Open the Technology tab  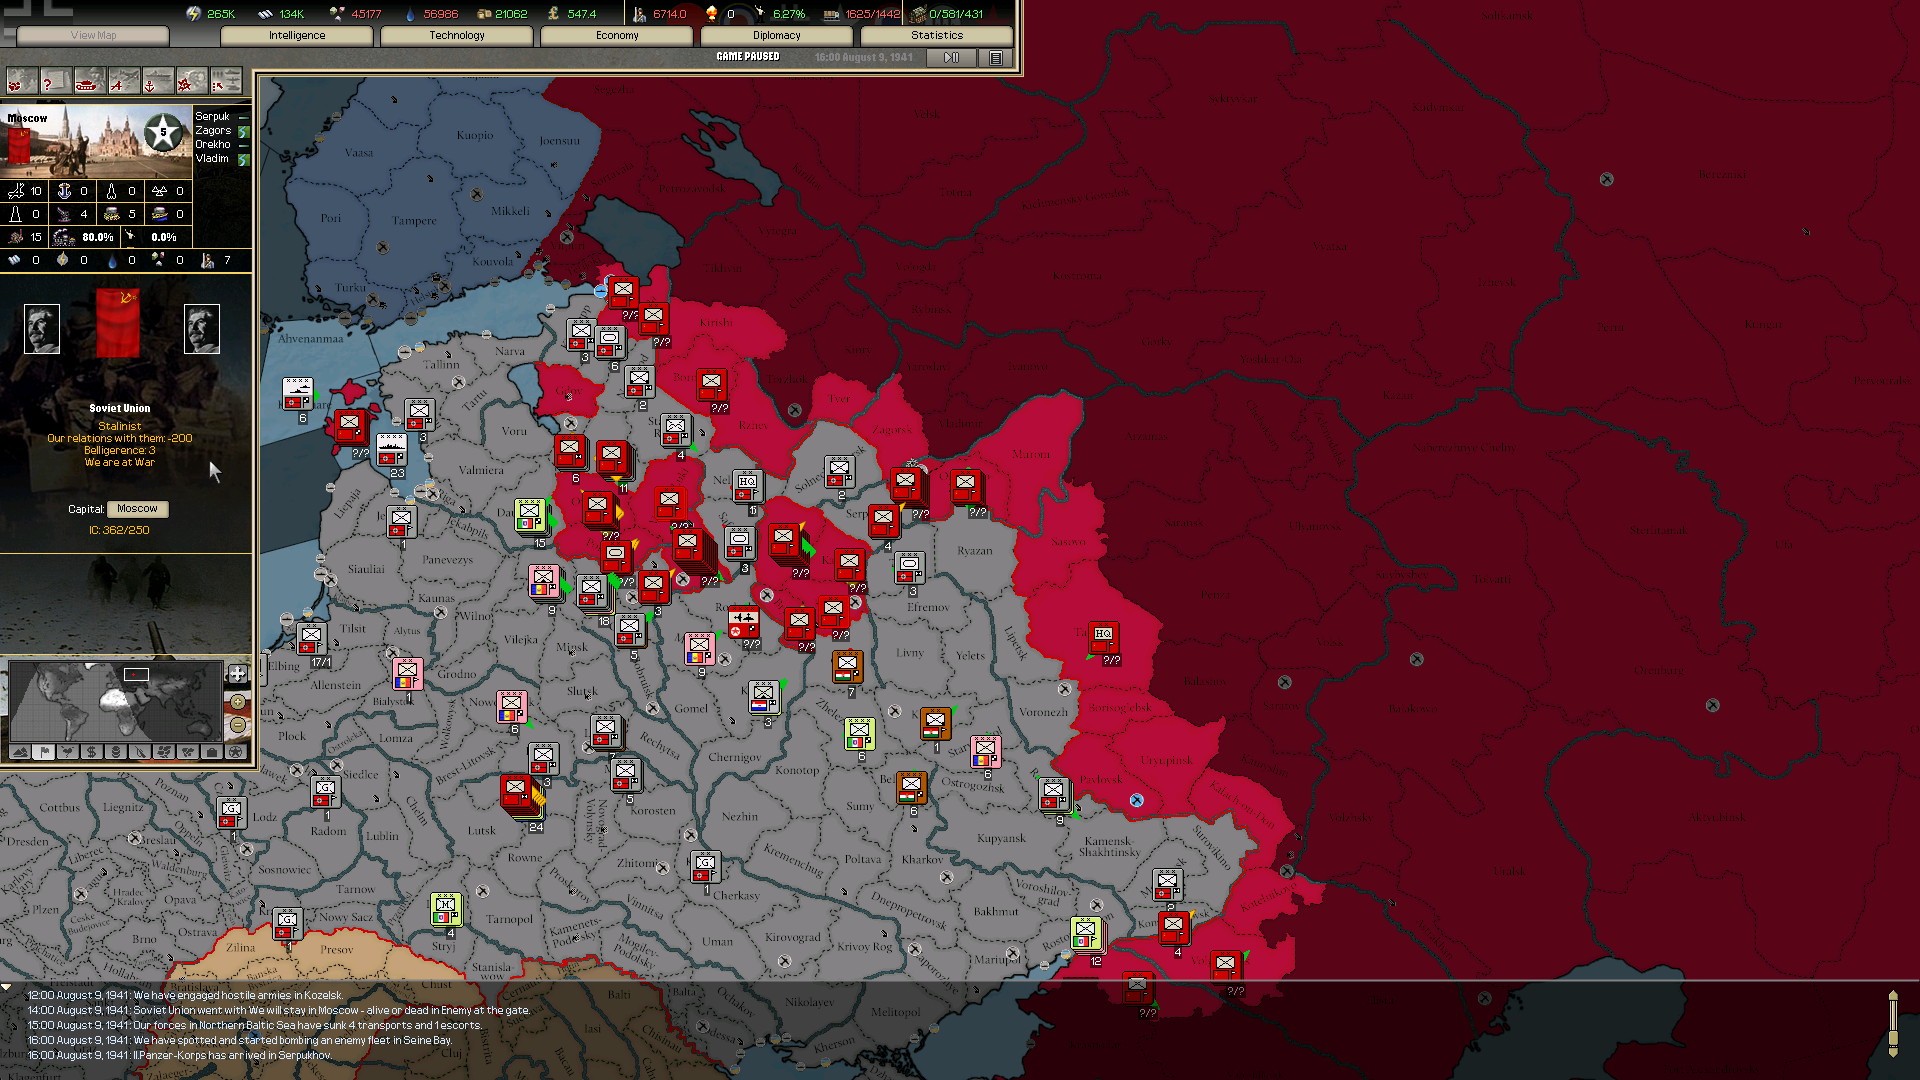coord(456,35)
